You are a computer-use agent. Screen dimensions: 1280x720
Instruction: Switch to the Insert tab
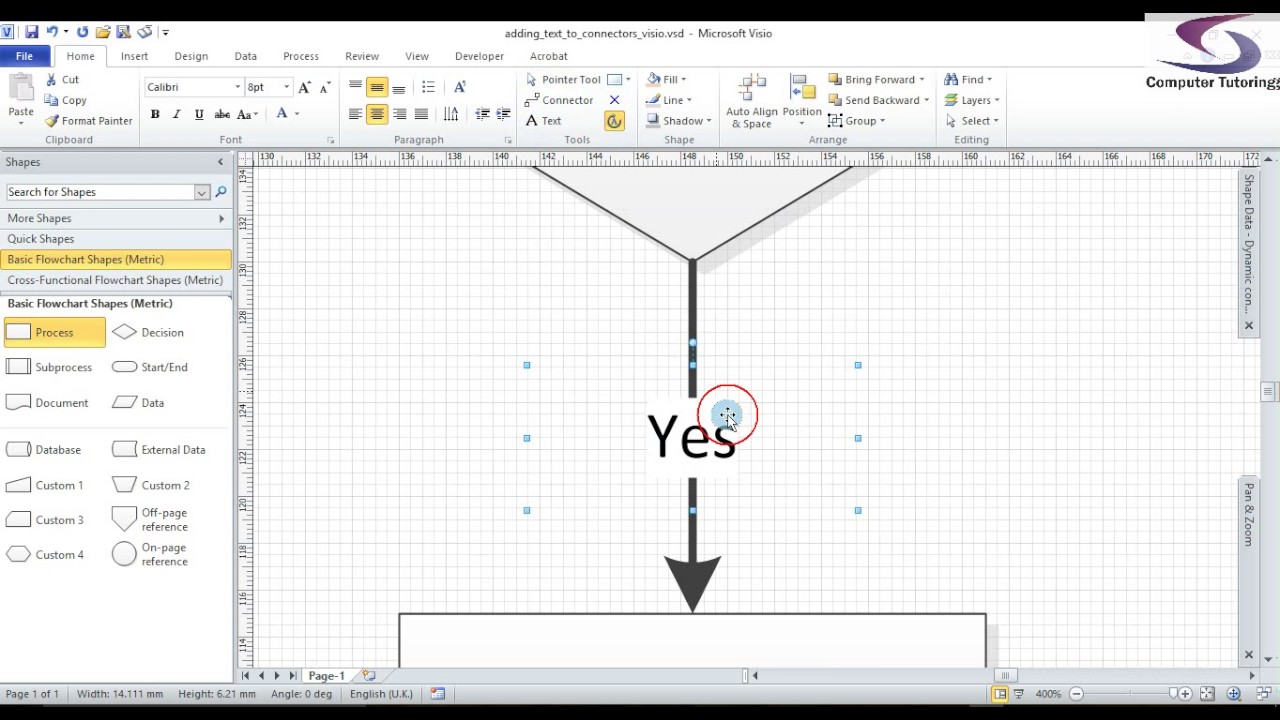tap(134, 56)
